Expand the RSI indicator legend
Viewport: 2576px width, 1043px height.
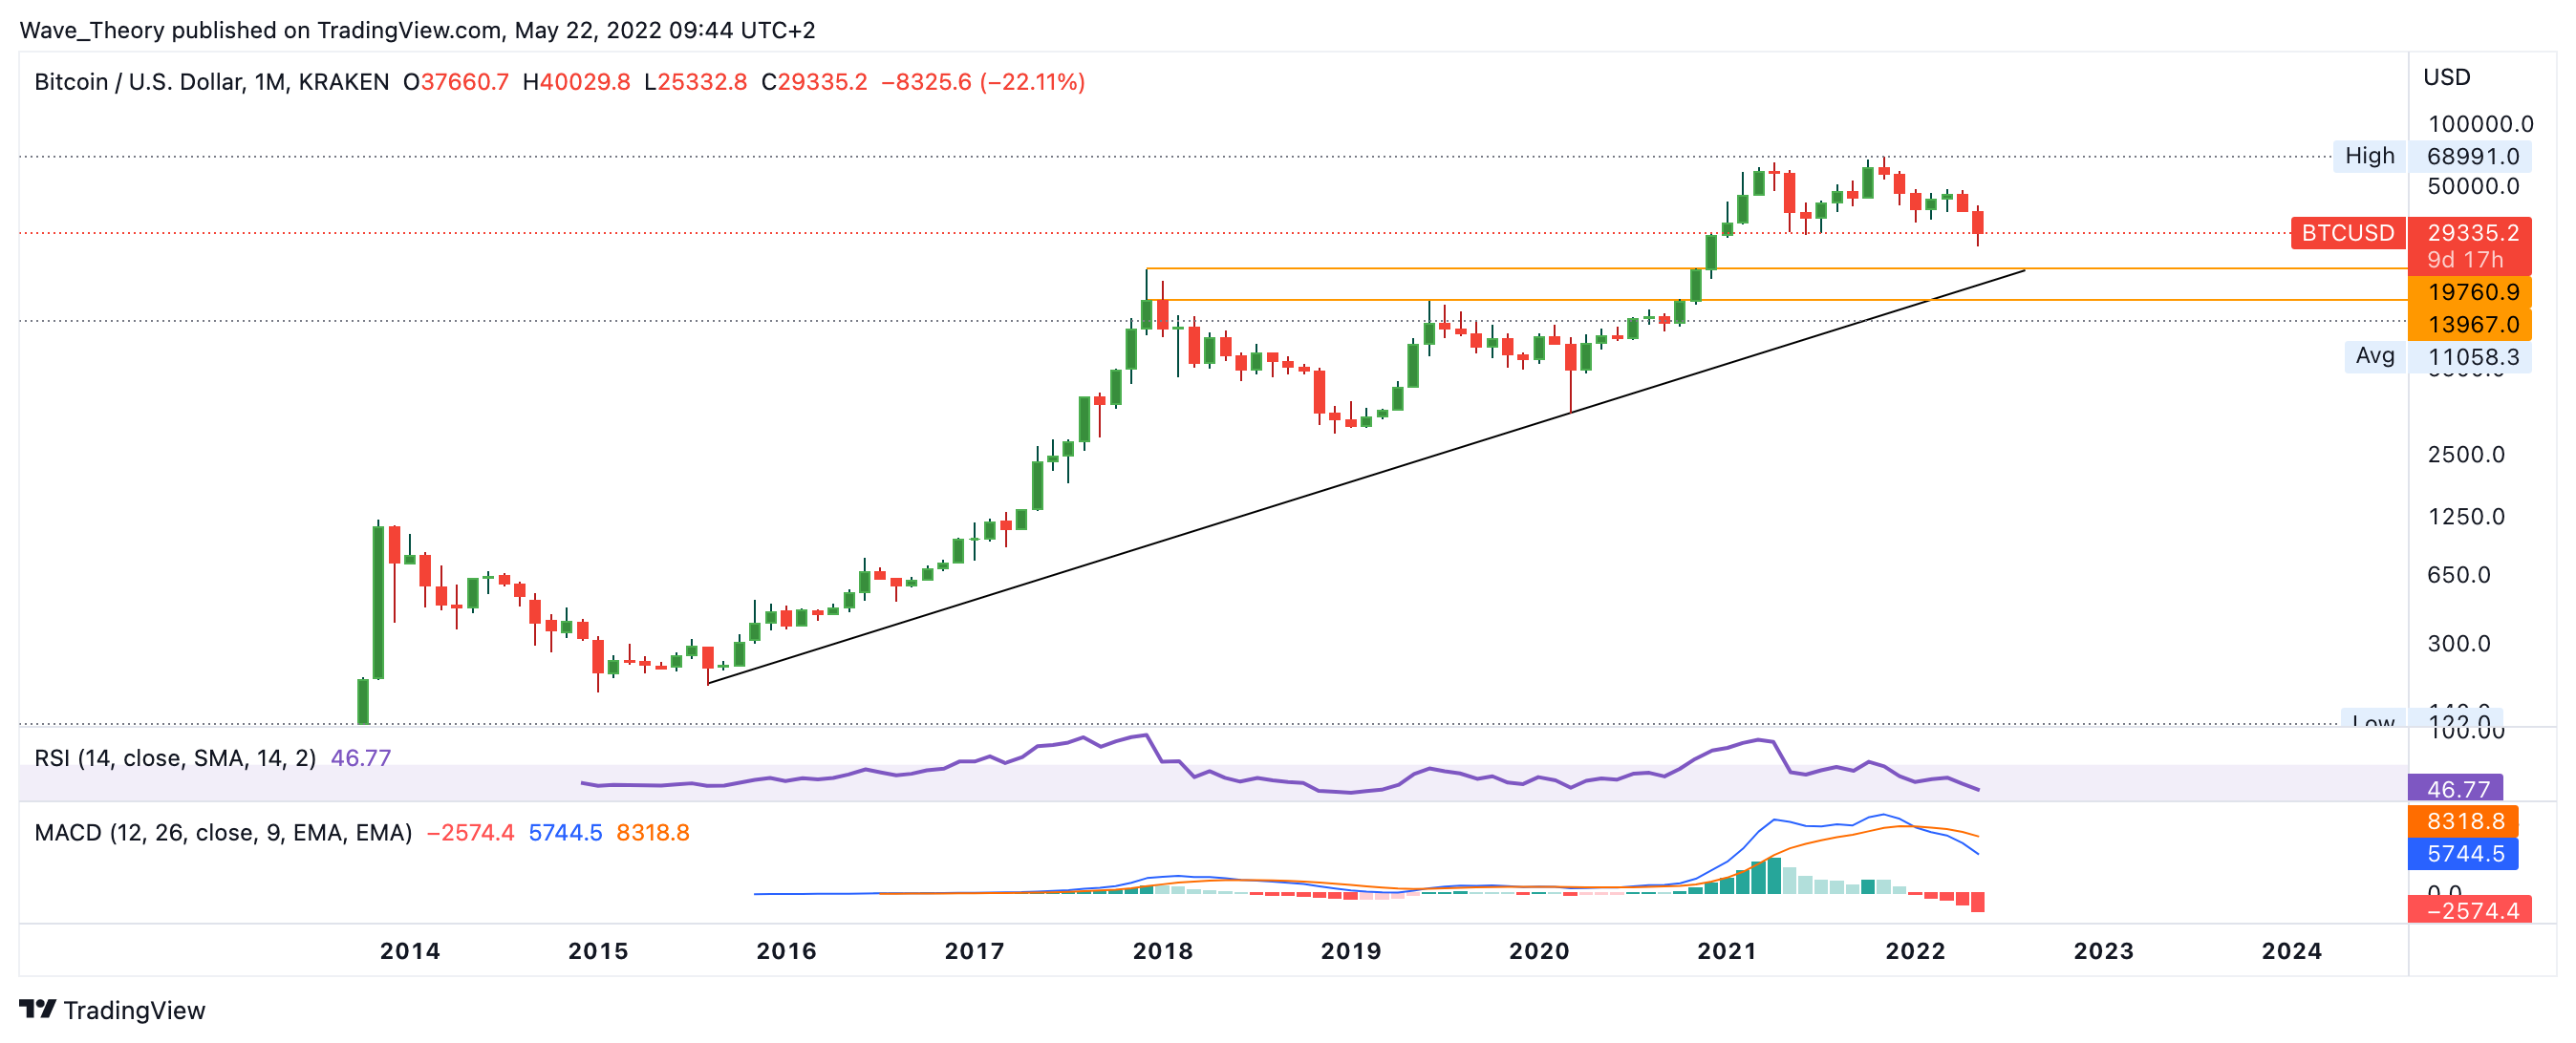(174, 758)
